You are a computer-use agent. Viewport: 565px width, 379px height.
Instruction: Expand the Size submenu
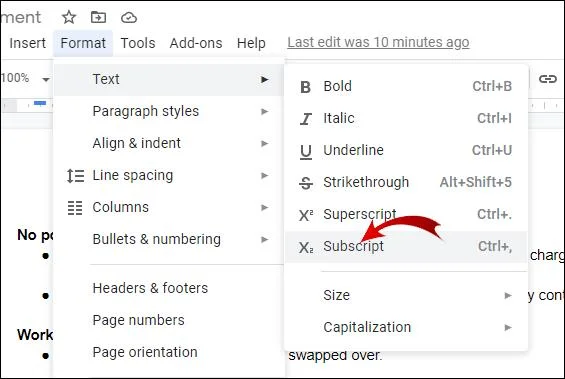pyautogui.click(x=406, y=295)
